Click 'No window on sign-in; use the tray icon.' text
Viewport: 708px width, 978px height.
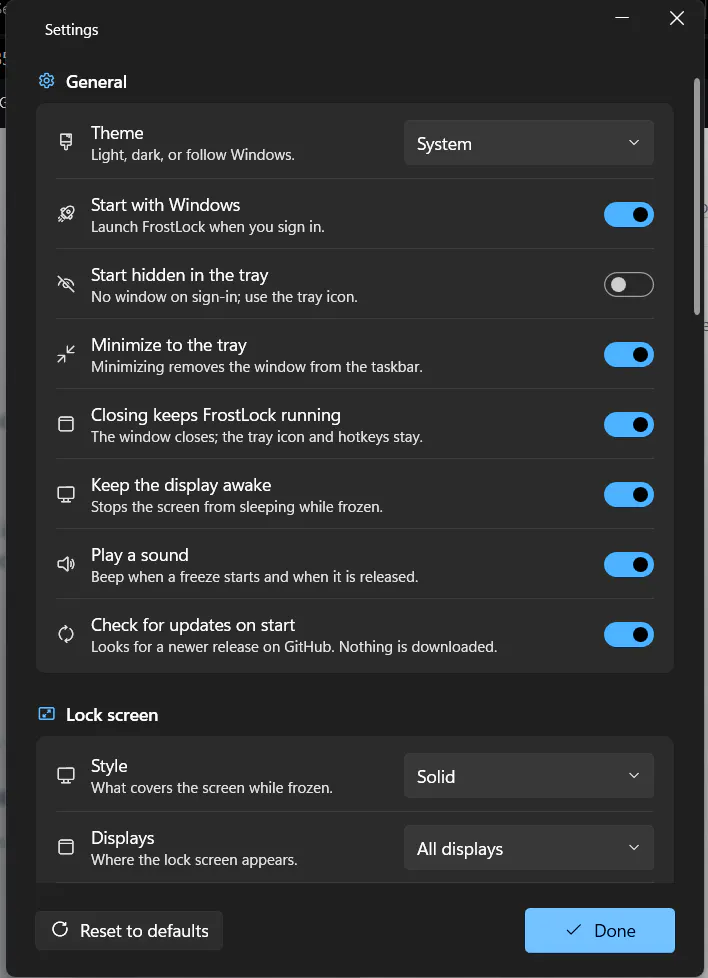tap(225, 297)
